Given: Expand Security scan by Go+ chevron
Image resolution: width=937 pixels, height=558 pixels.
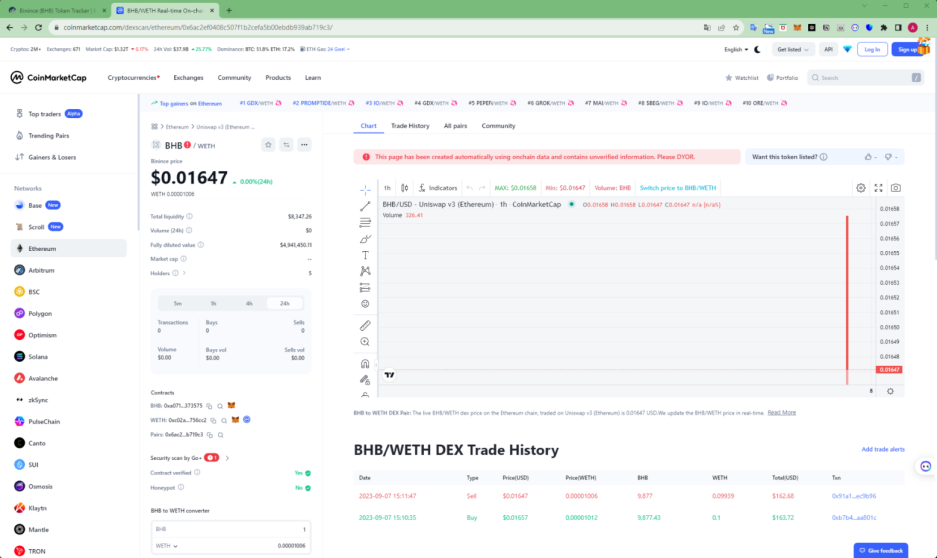Looking at the screenshot, I should (x=227, y=458).
